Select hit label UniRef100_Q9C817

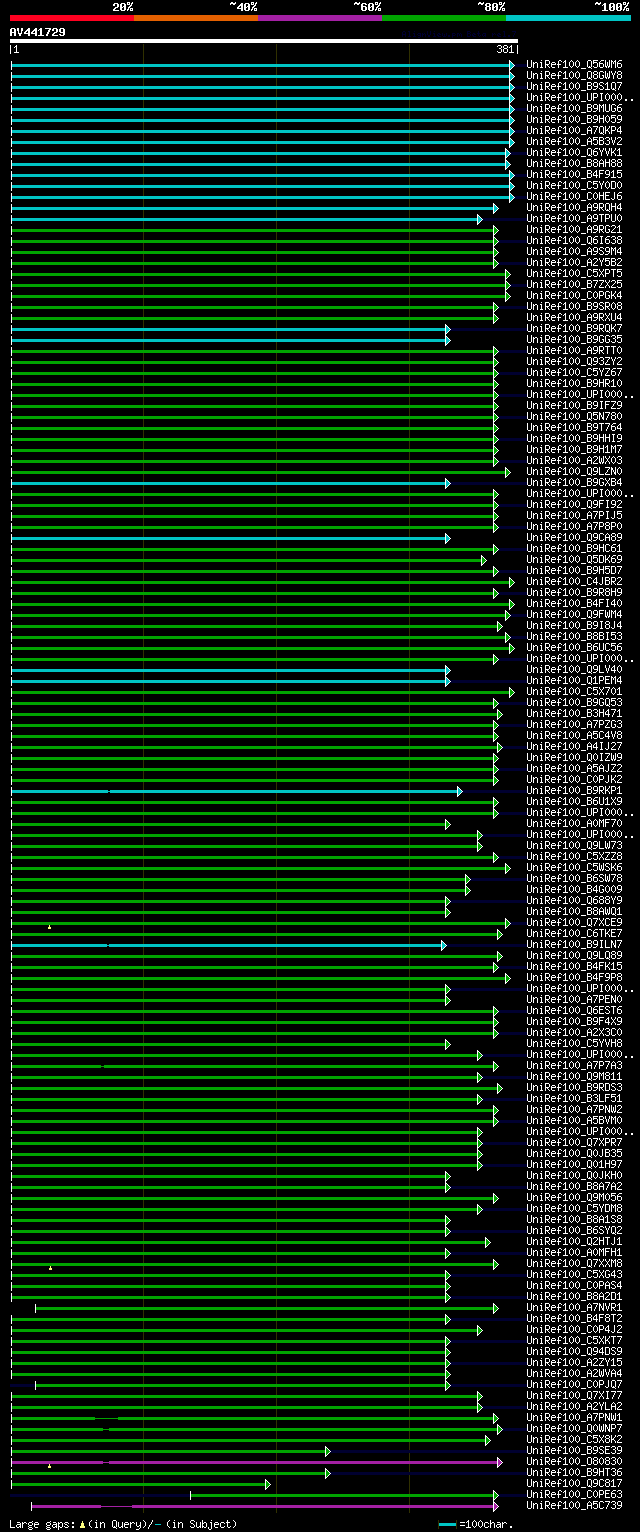coord(574,1484)
